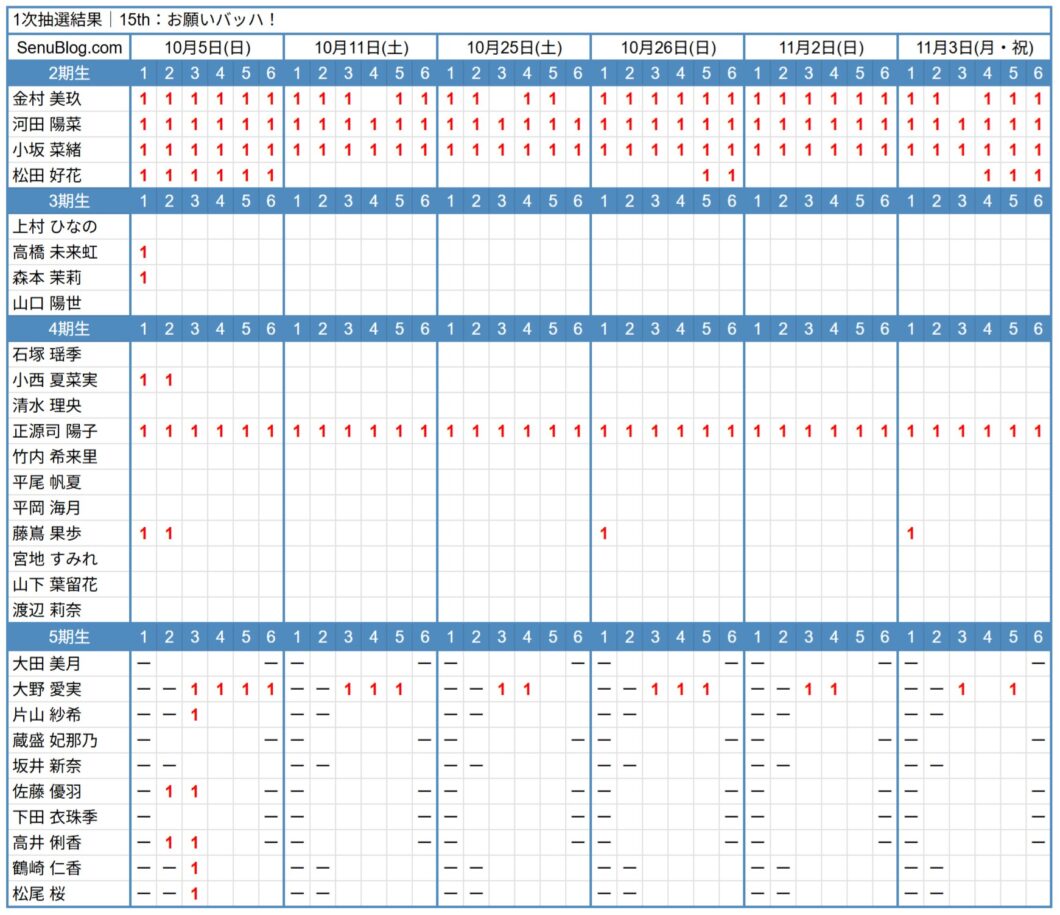Select member name 松尾 桜

pyautogui.click(x=39, y=894)
